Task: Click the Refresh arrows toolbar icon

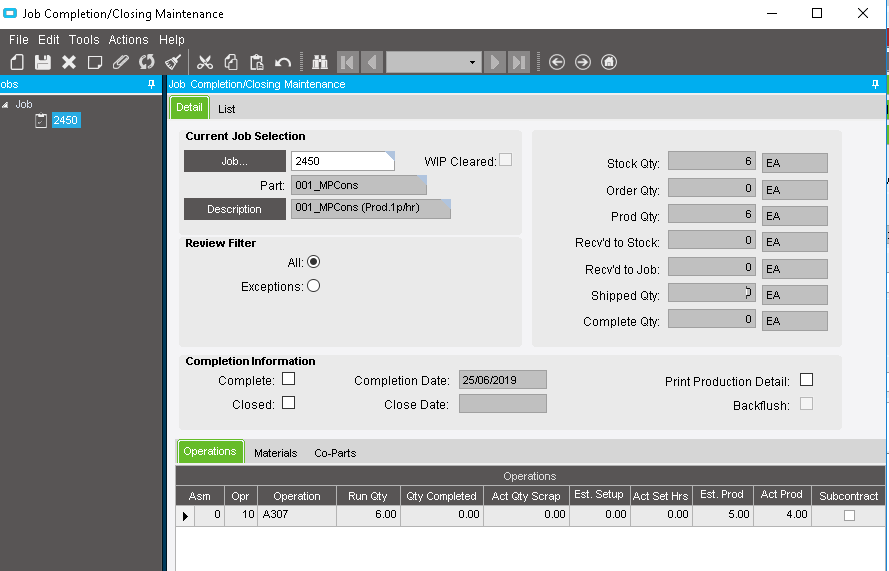Action: [x=147, y=62]
